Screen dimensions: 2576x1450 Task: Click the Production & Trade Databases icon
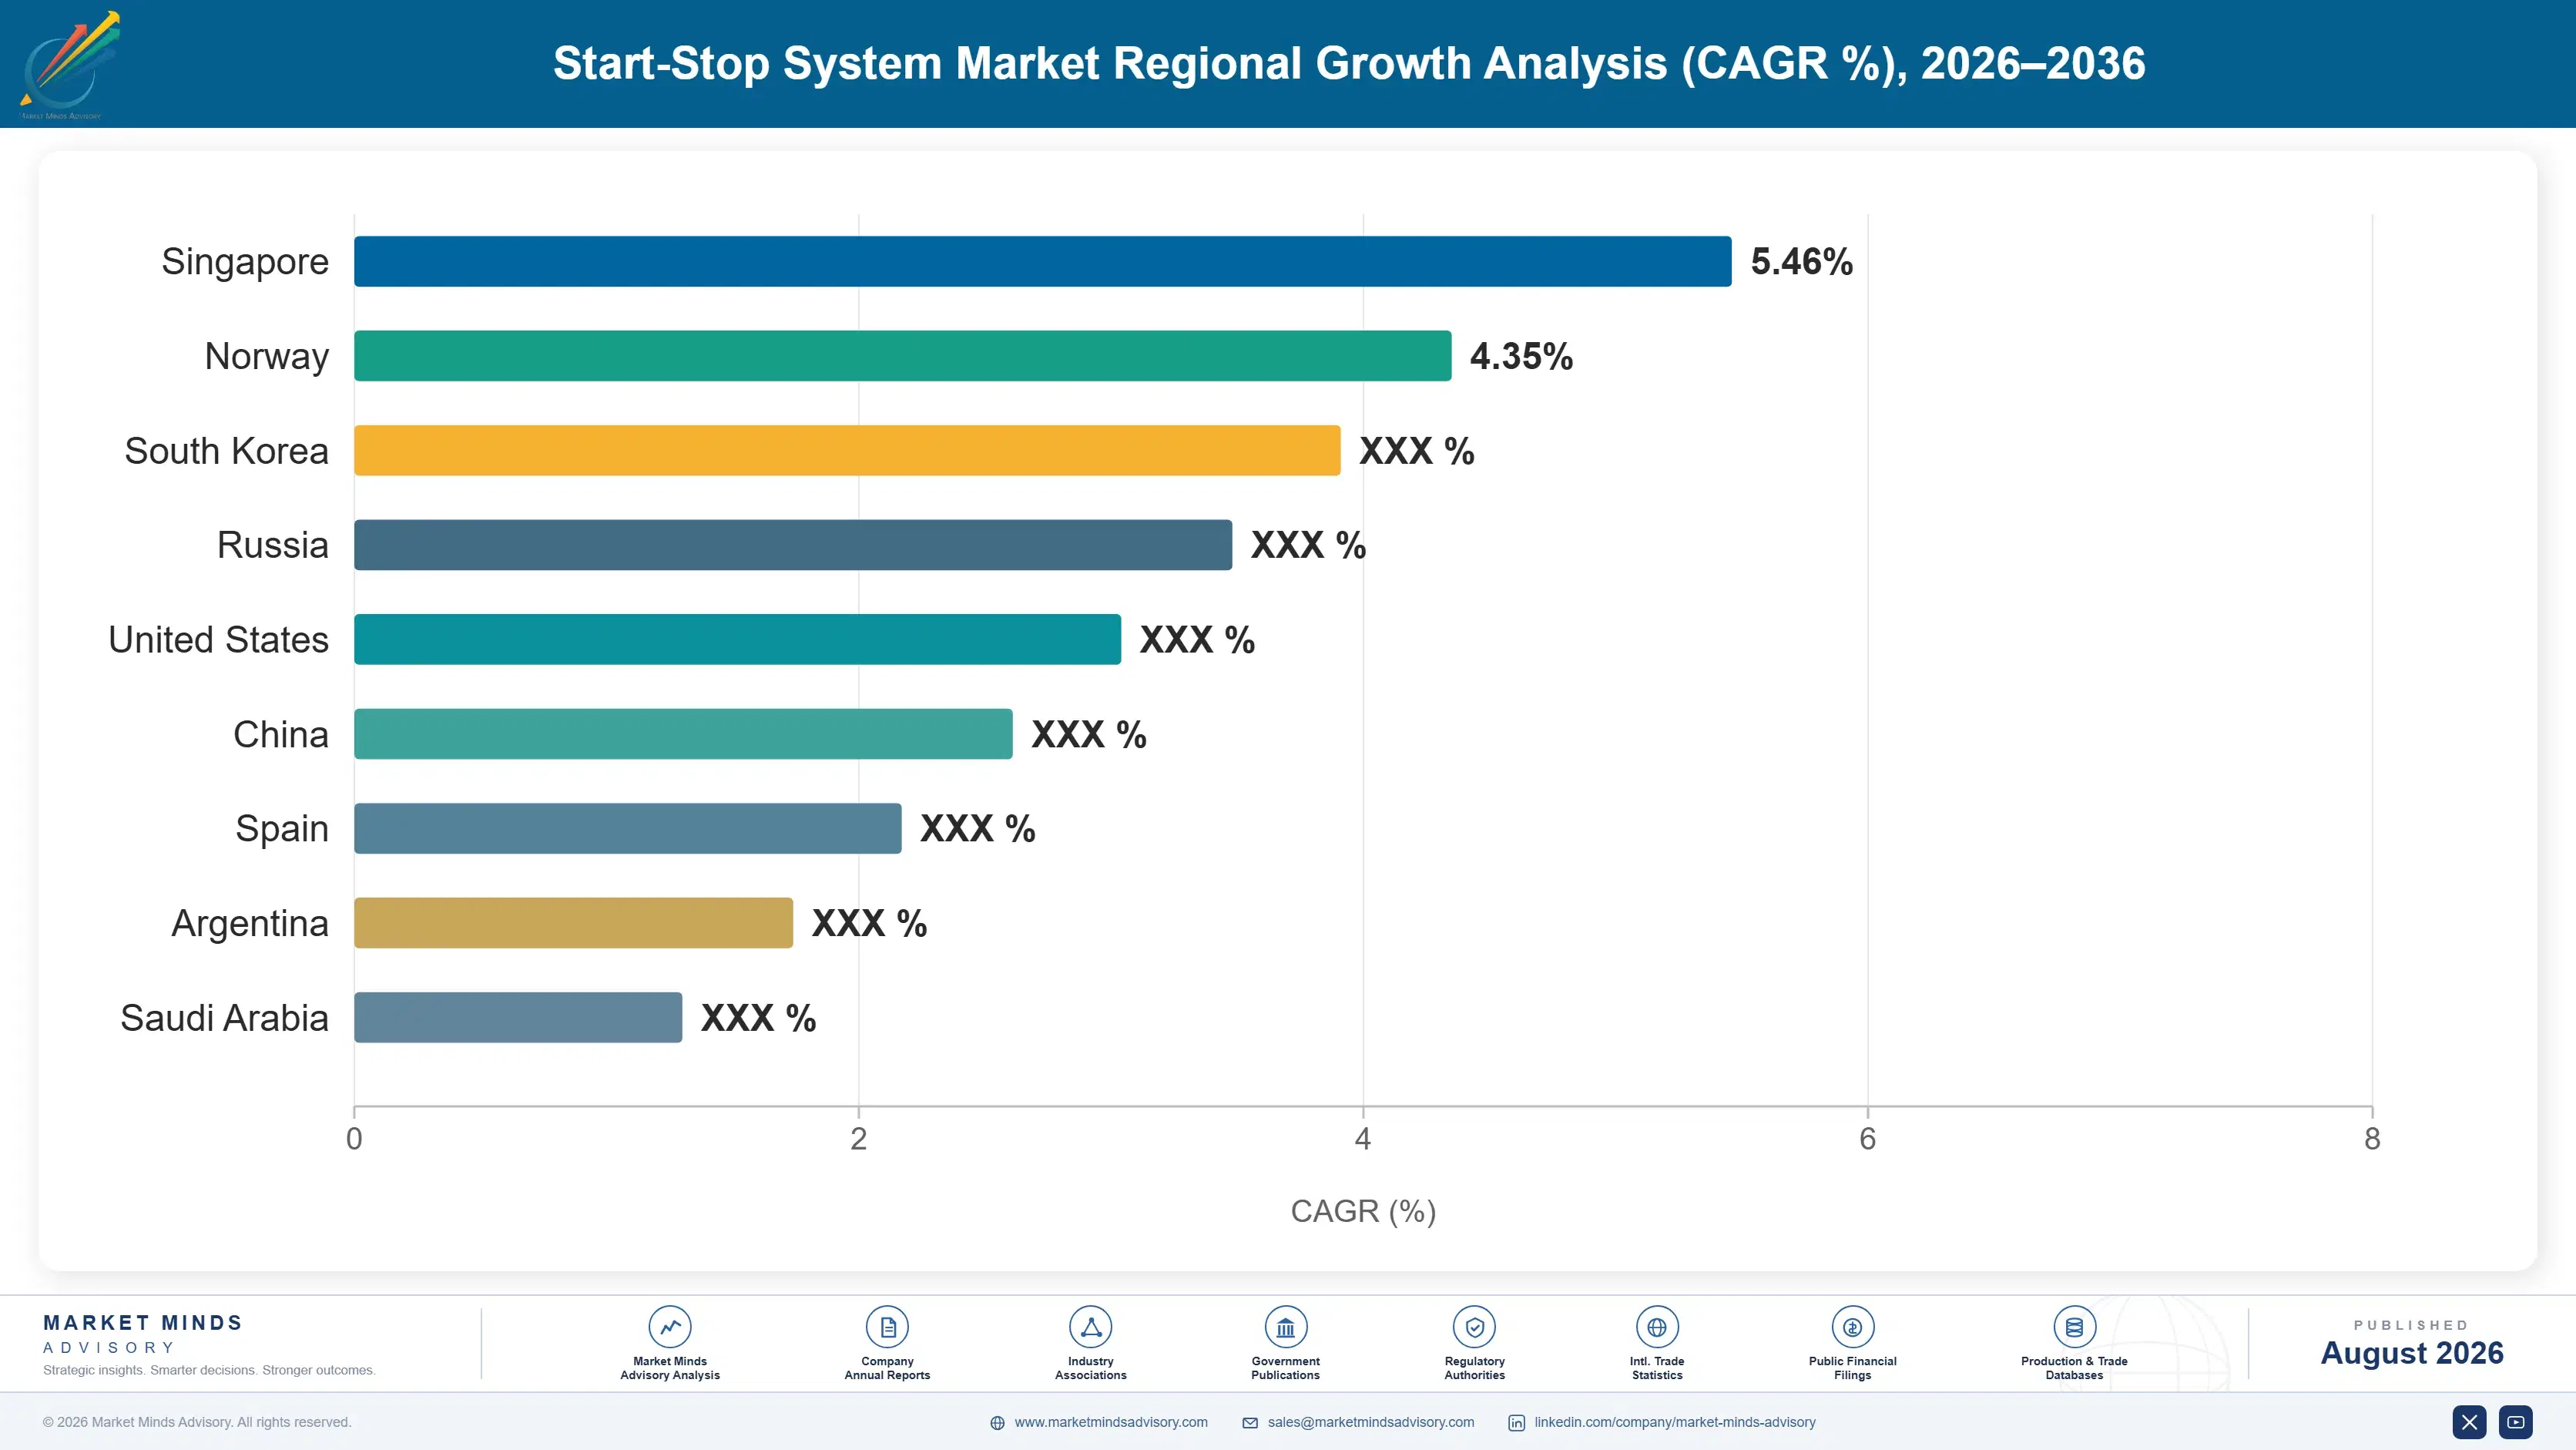2074,1327
